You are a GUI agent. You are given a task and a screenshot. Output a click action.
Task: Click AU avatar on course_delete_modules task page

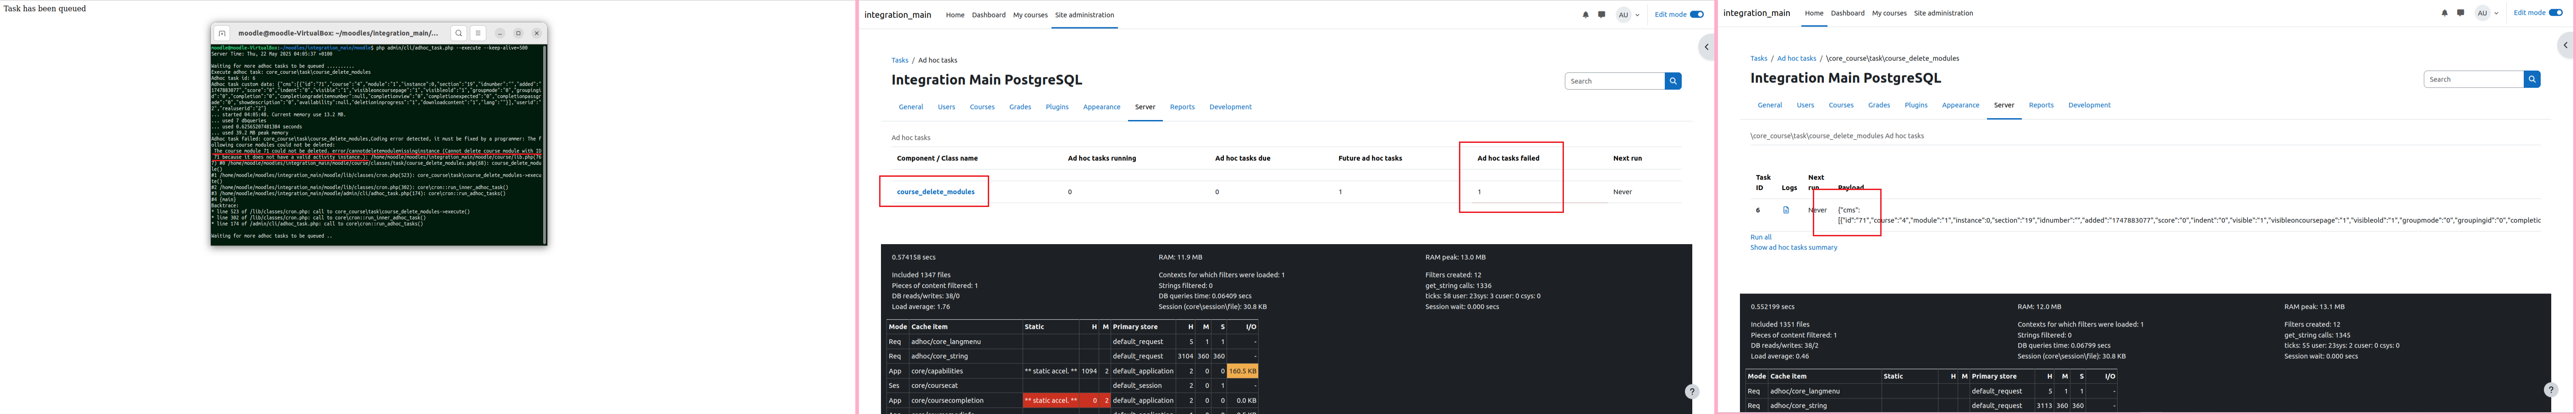coord(2482,13)
